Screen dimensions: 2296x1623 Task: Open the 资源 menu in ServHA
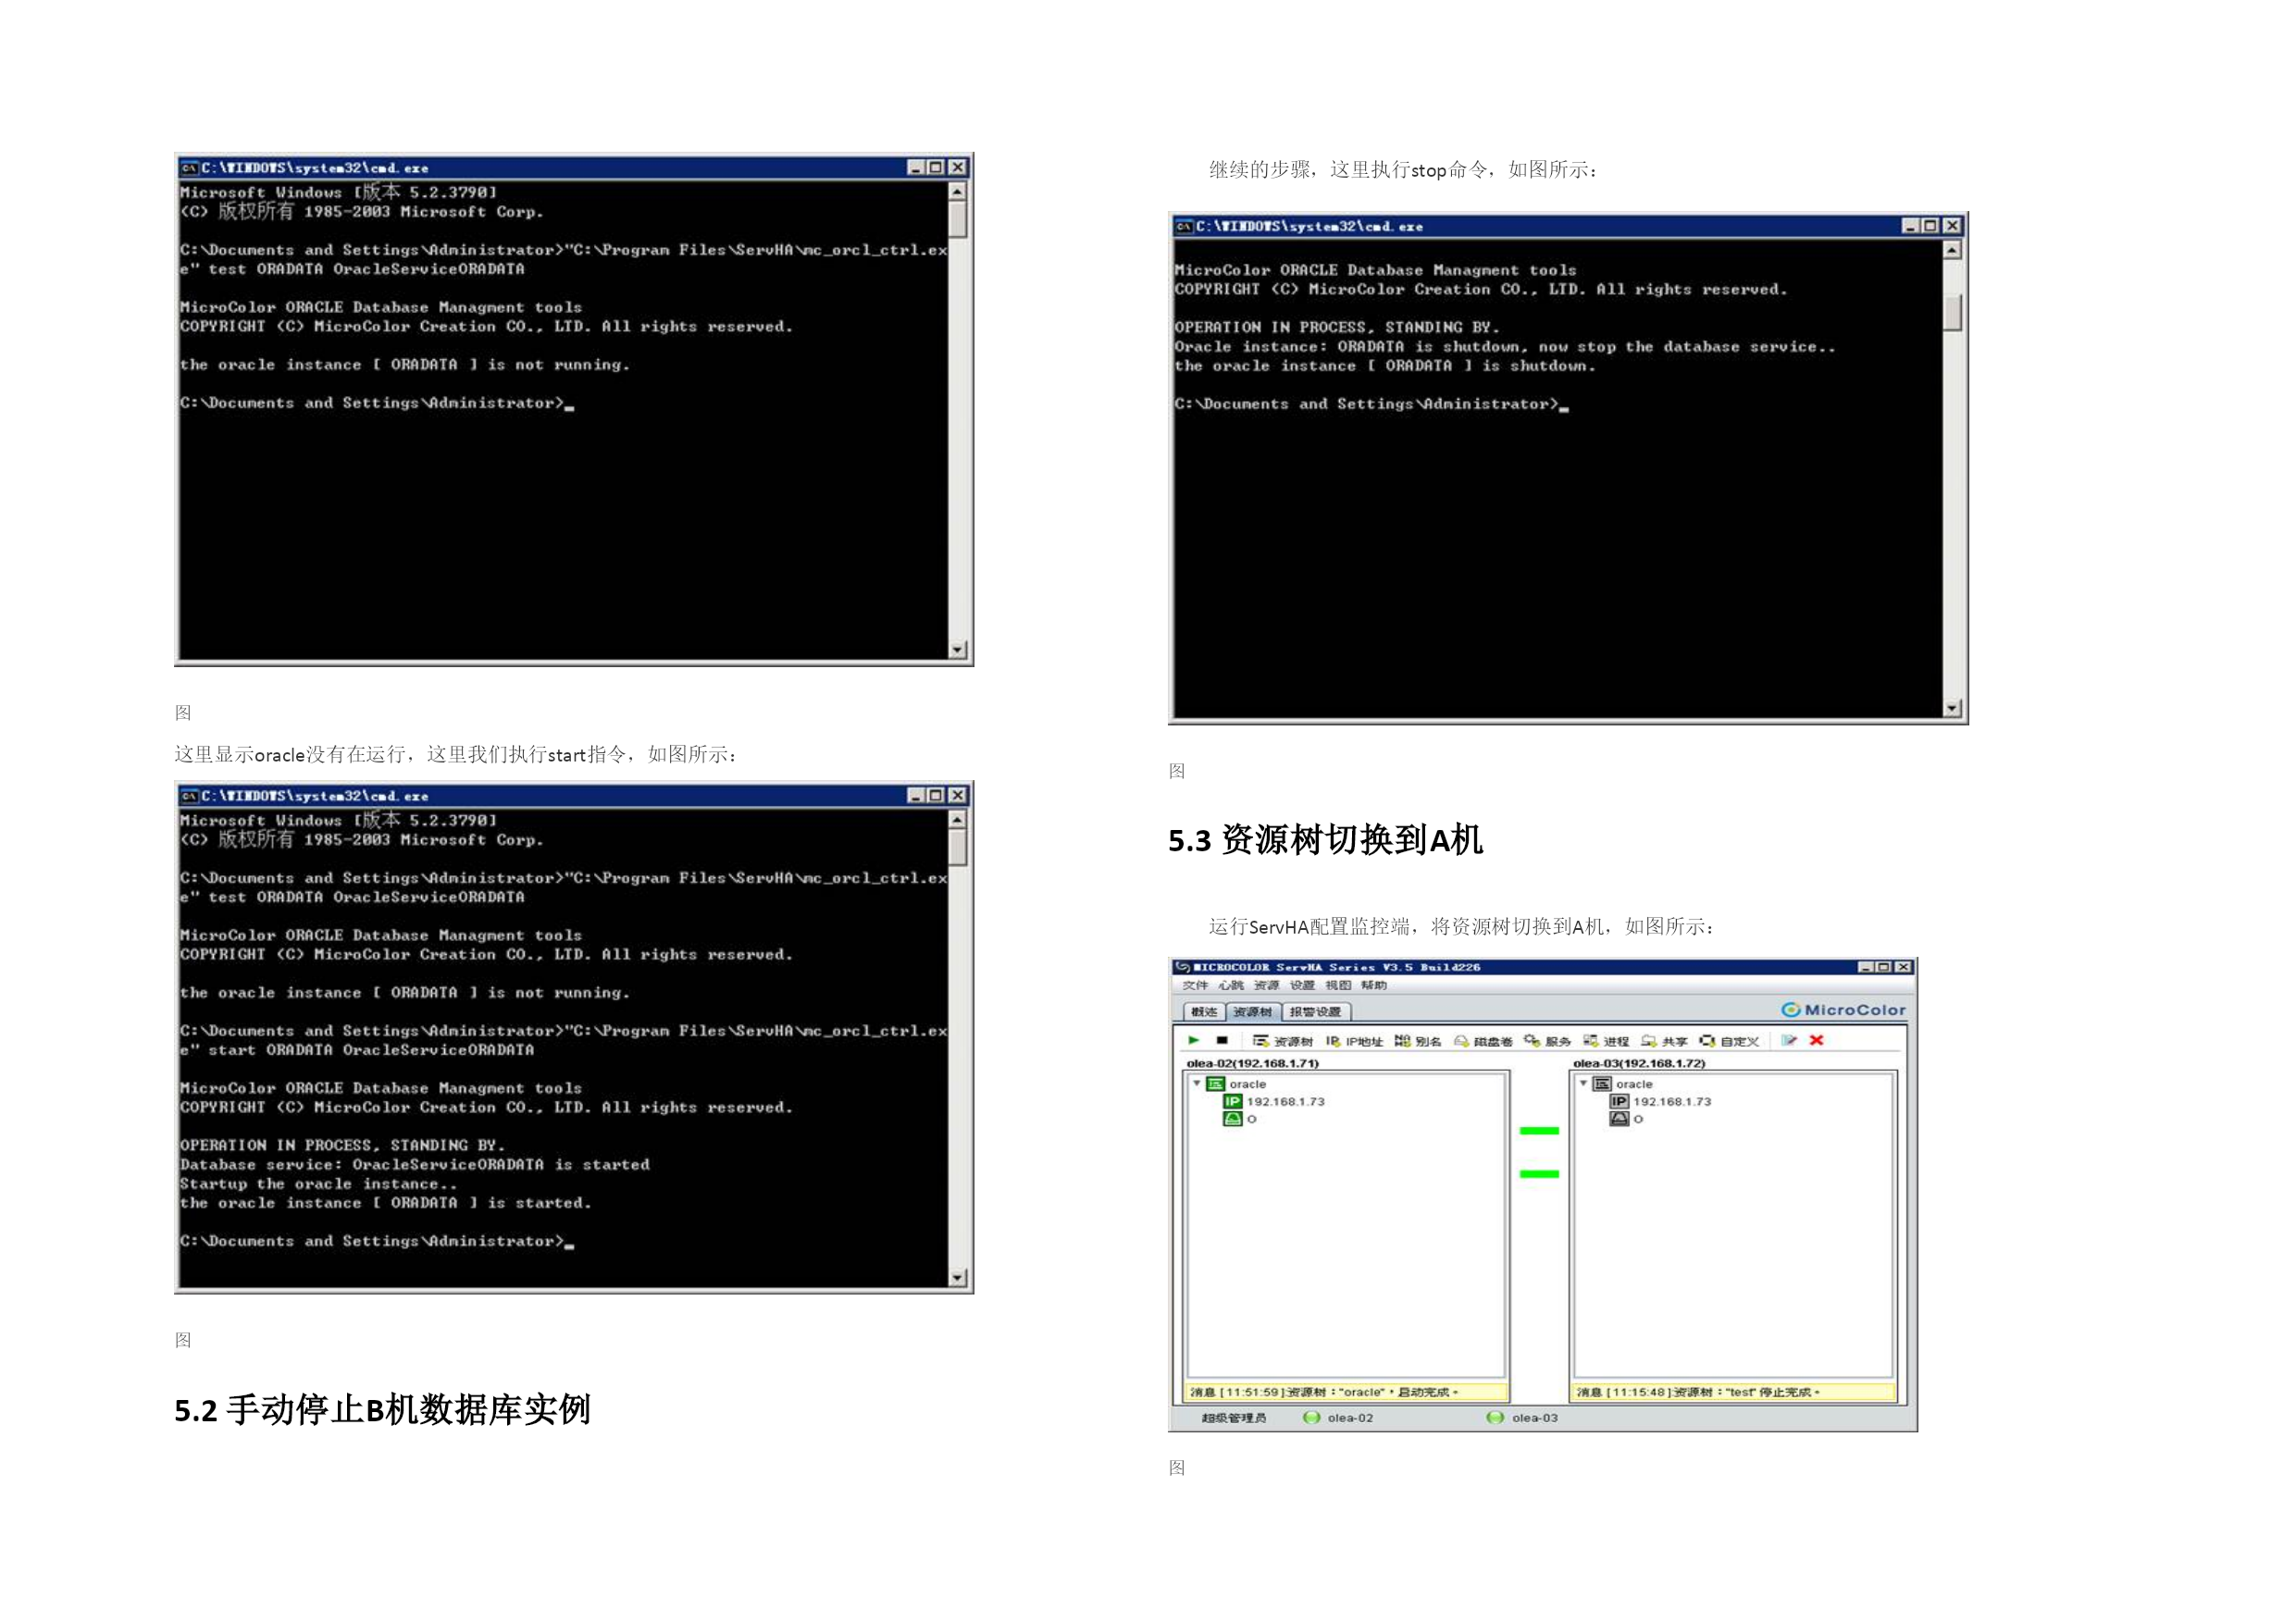pyautogui.click(x=1266, y=985)
